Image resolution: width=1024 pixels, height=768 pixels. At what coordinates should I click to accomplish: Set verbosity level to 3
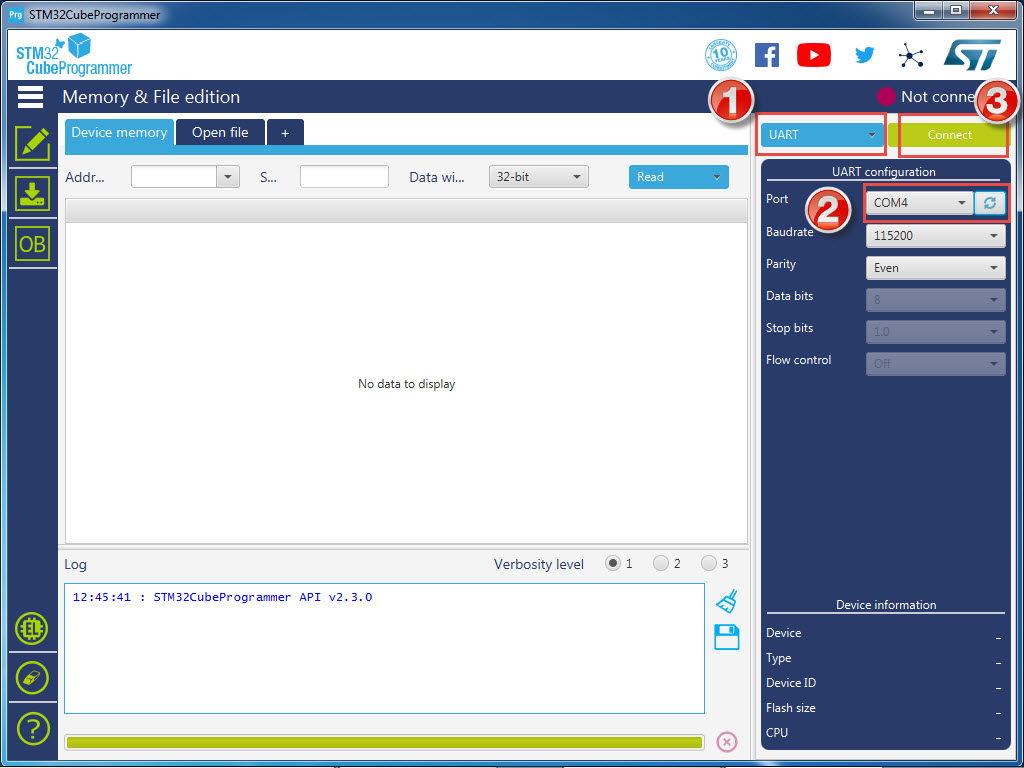(709, 564)
